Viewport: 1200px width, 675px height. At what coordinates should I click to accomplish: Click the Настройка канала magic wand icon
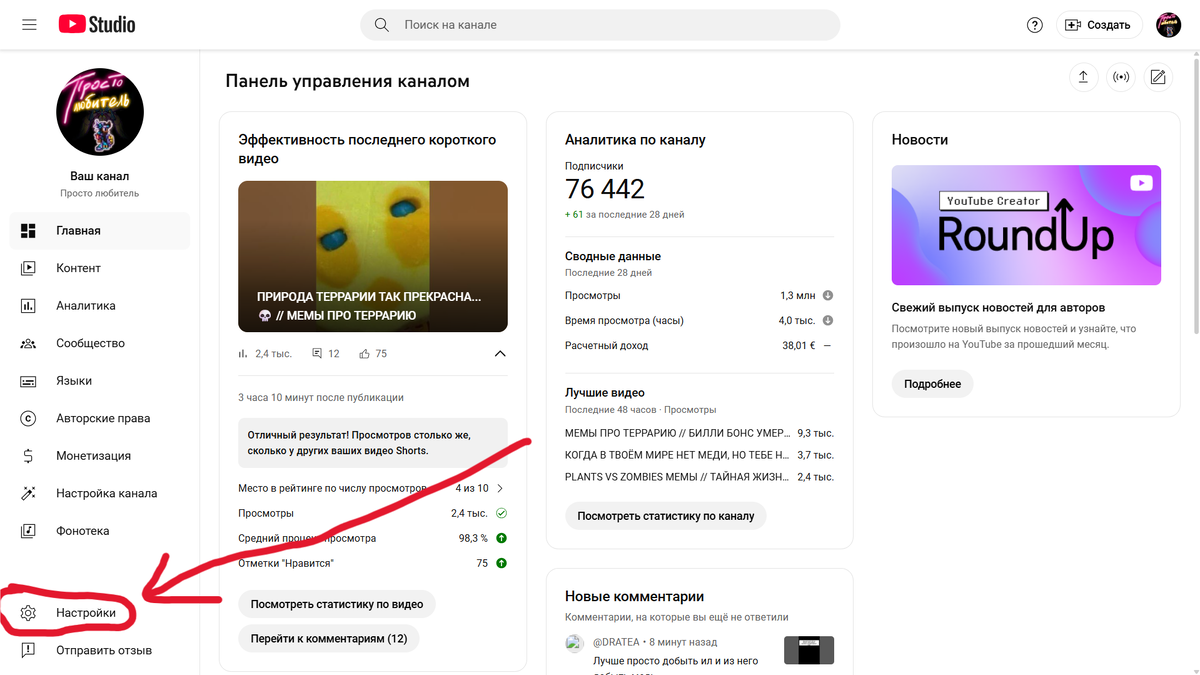28,493
